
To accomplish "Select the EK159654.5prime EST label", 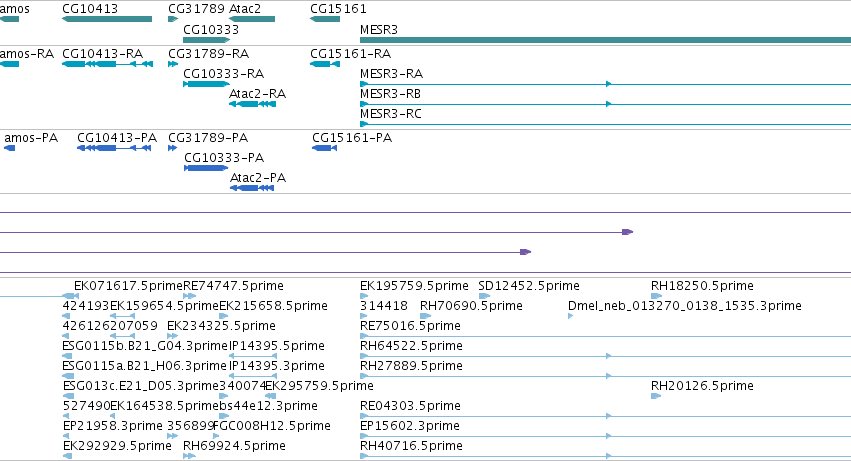I will [x=164, y=306].
